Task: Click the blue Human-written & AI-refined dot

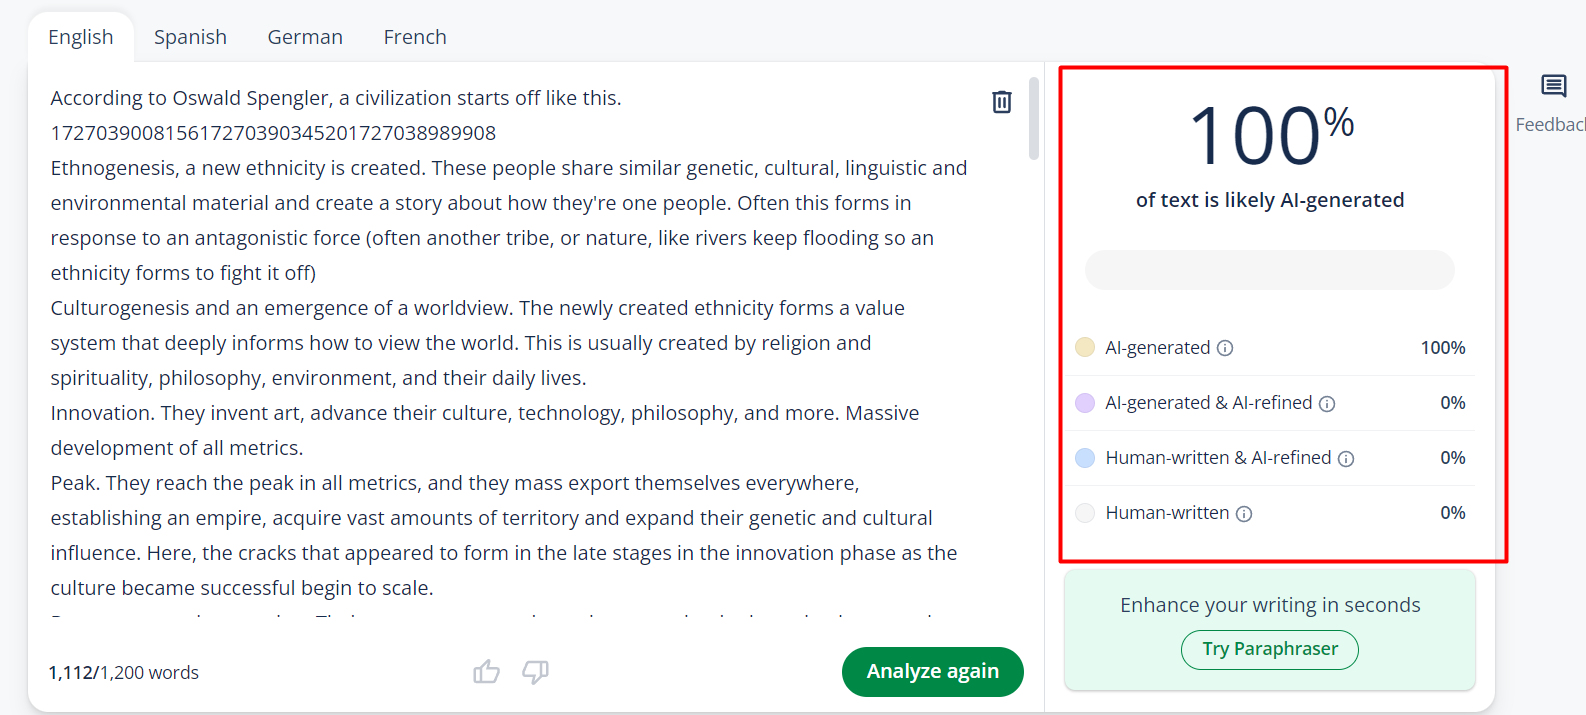Action: click(1085, 458)
